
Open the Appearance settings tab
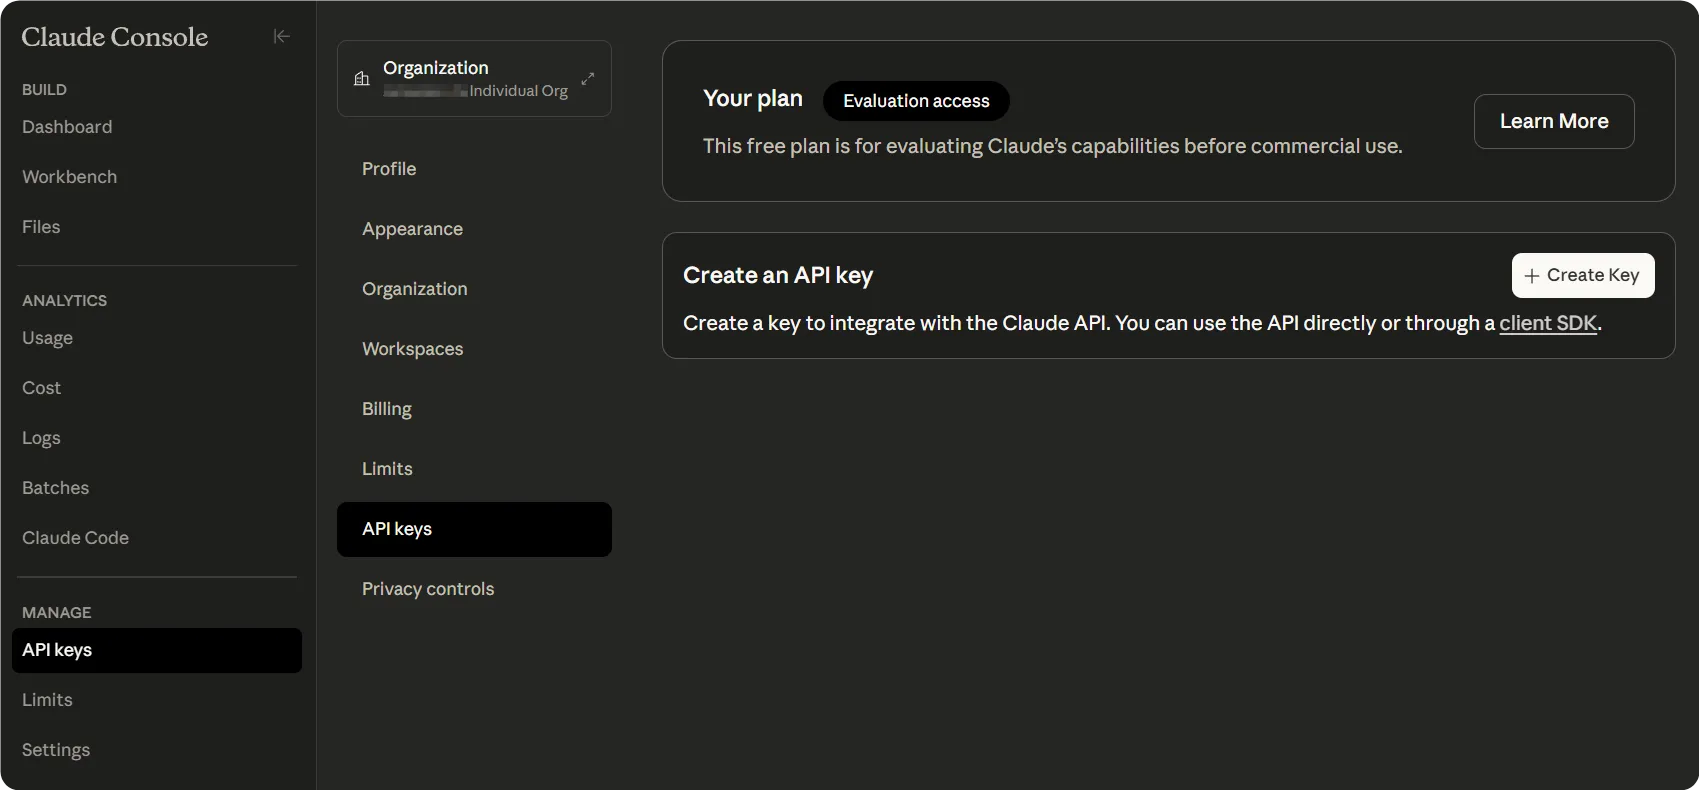(x=412, y=229)
